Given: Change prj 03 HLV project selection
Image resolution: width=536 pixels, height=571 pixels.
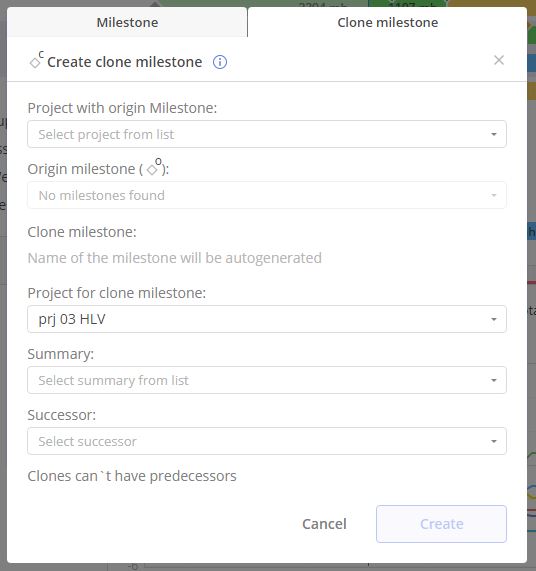Looking at the screenshot, I should pos(267,319).
